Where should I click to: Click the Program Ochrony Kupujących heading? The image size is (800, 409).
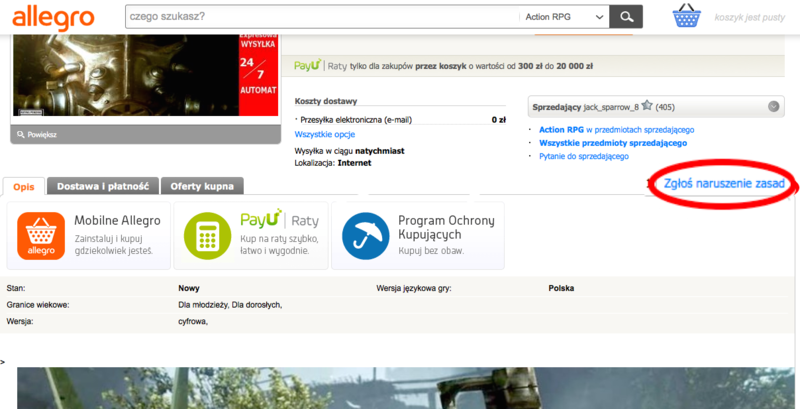pyautogui.click(x=446, y=227)
